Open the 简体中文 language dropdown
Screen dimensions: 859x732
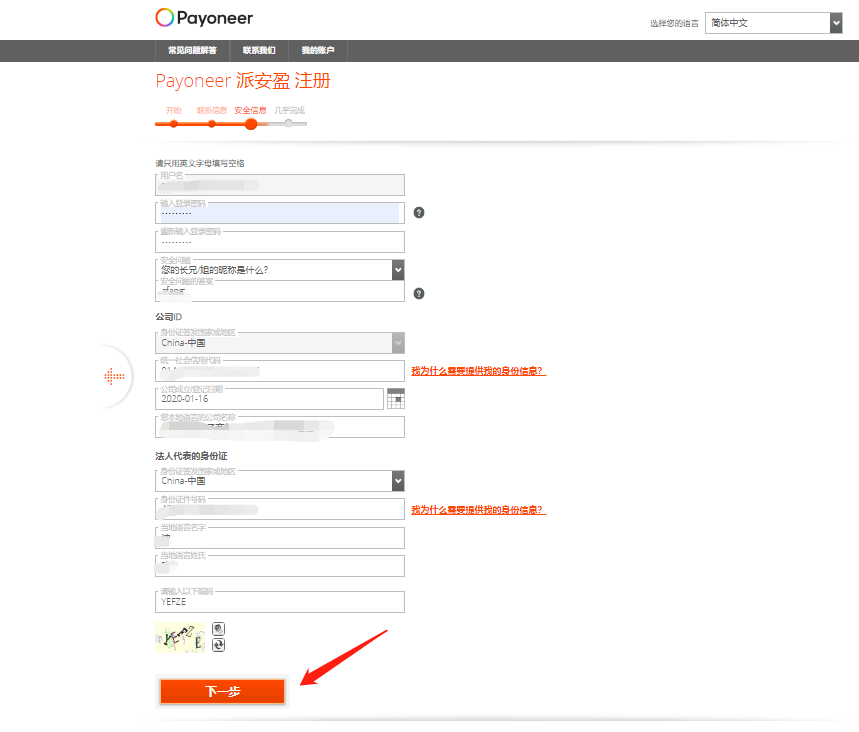pyautogui.click(x=774, y=23)
